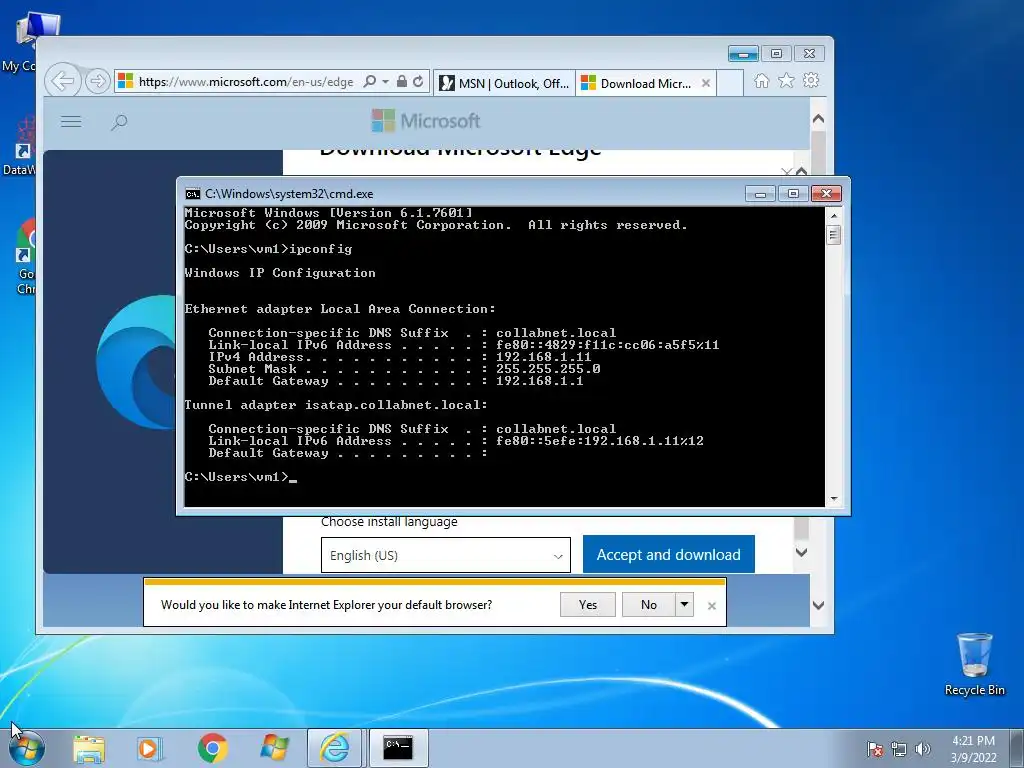The image size is (1024, 768).
Task: Click Subnet Mask 255.255.255.0 value
Action: tap(548, 369)
